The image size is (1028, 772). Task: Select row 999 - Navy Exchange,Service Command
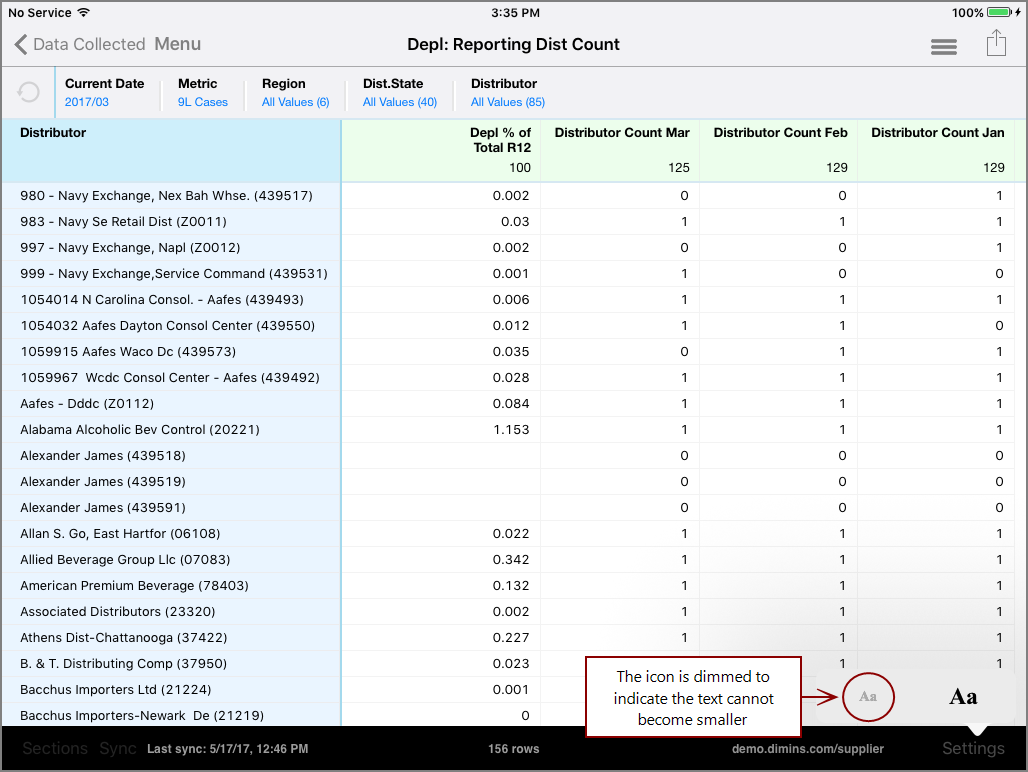pyautogui.click(x=508, y=274)
